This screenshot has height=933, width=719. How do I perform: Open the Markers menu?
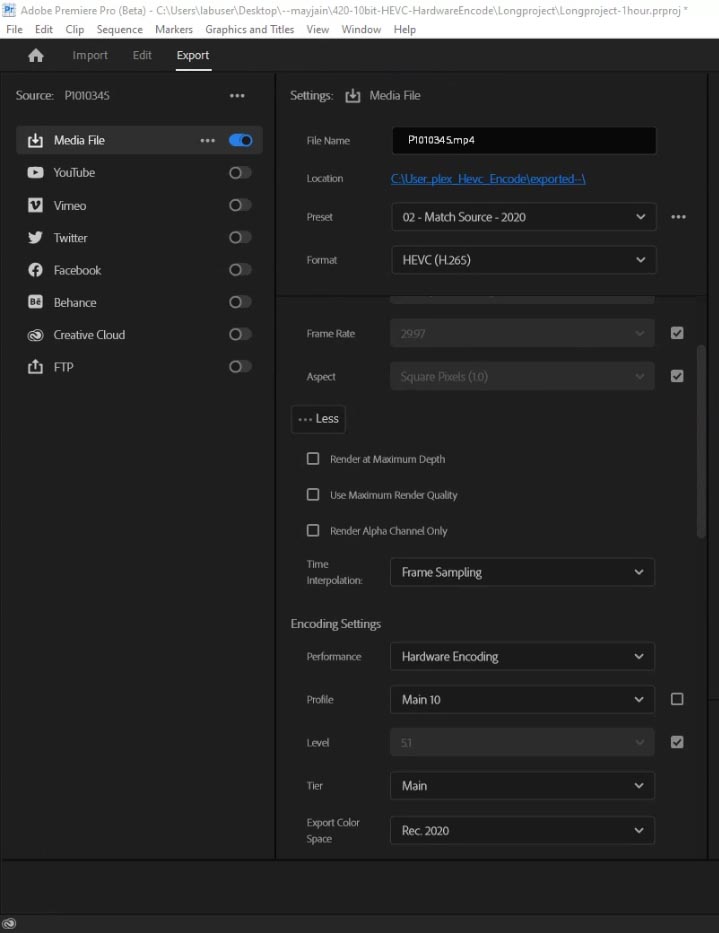[x=174, y=29]
